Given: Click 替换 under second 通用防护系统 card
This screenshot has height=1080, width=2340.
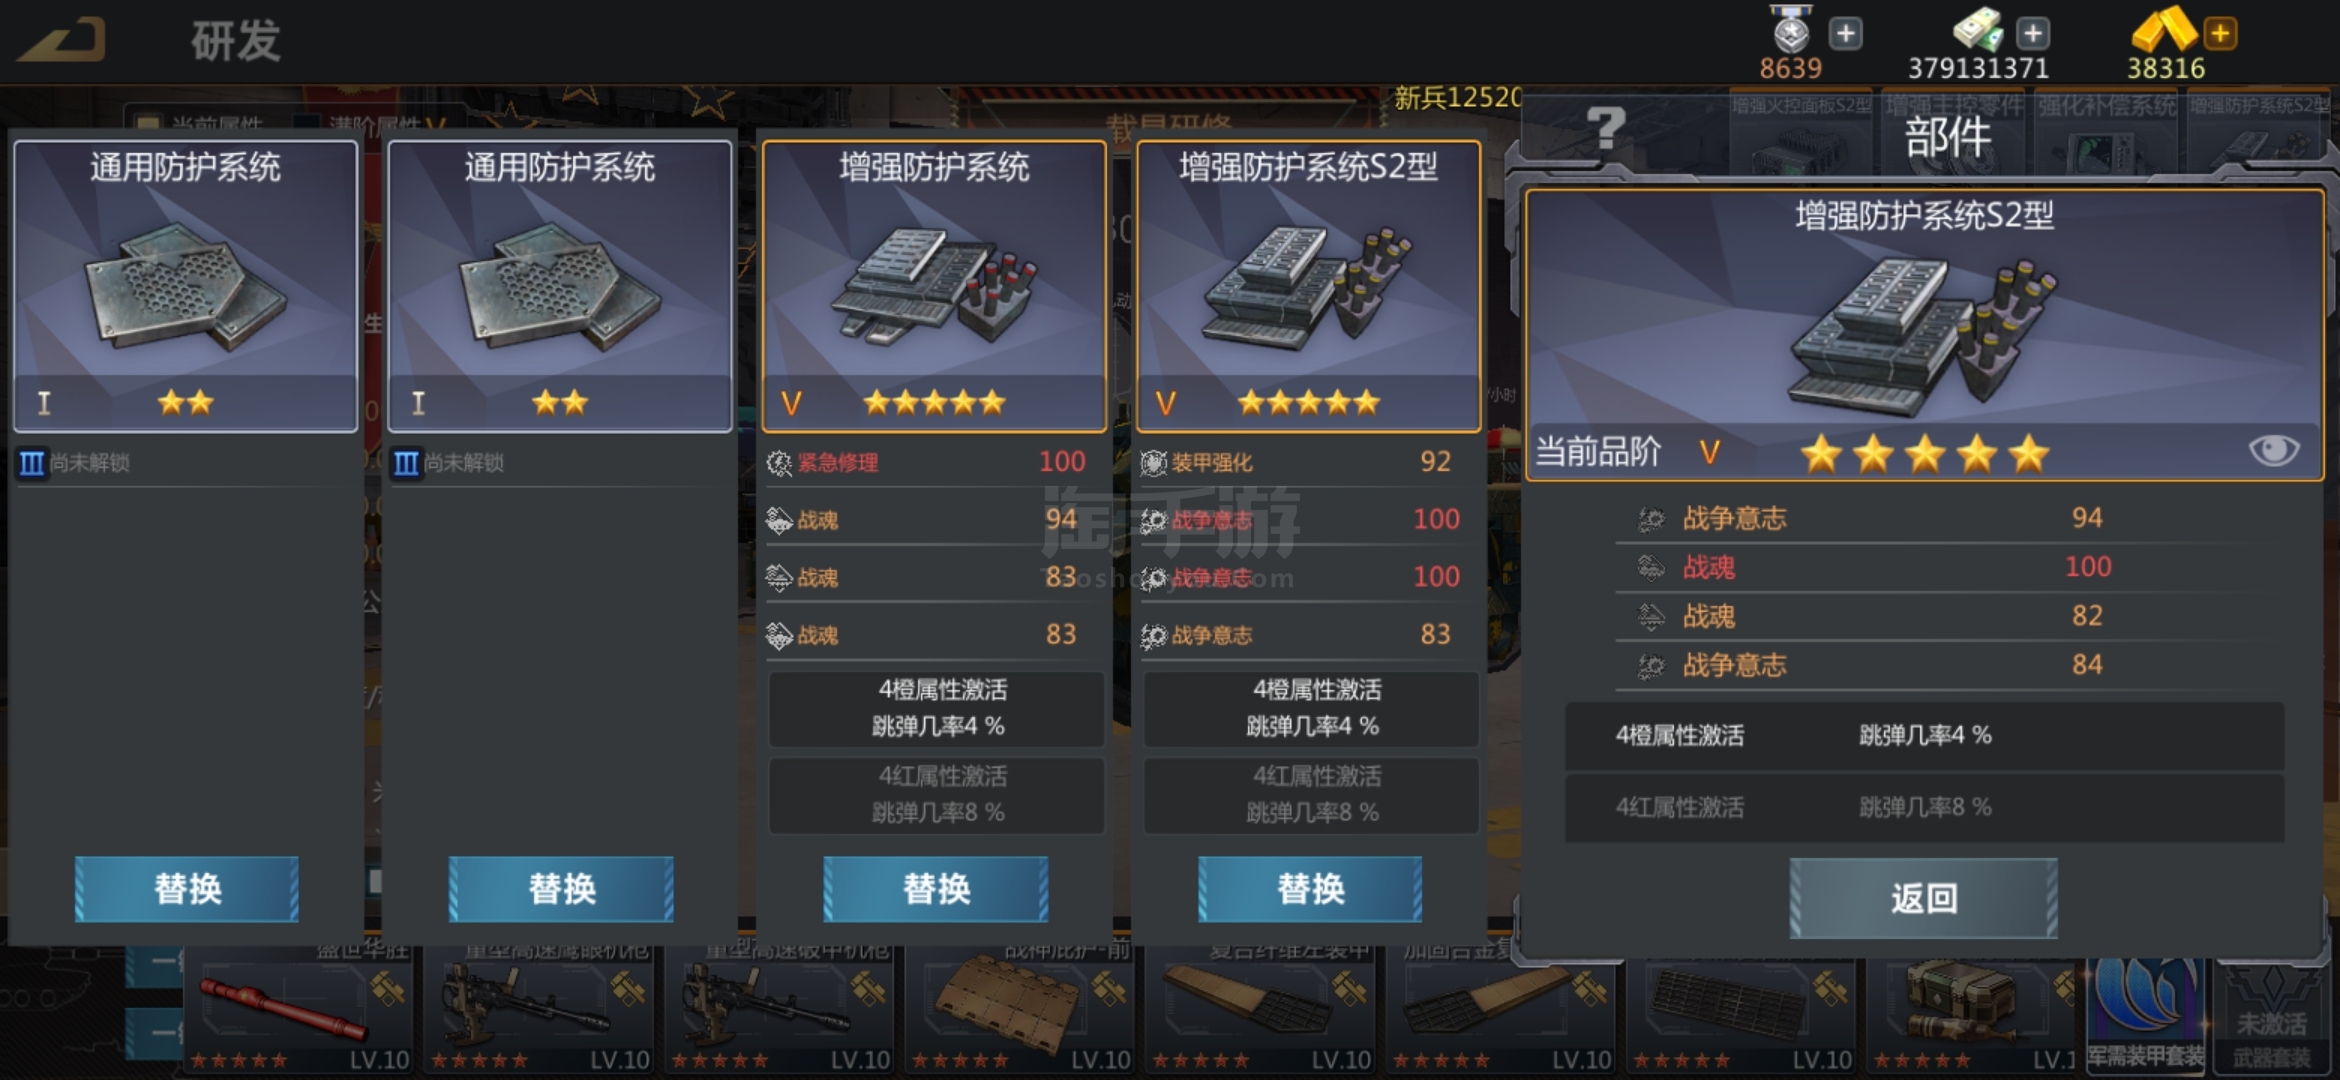Looking at the screenshot, I should (x=561, y=889).
